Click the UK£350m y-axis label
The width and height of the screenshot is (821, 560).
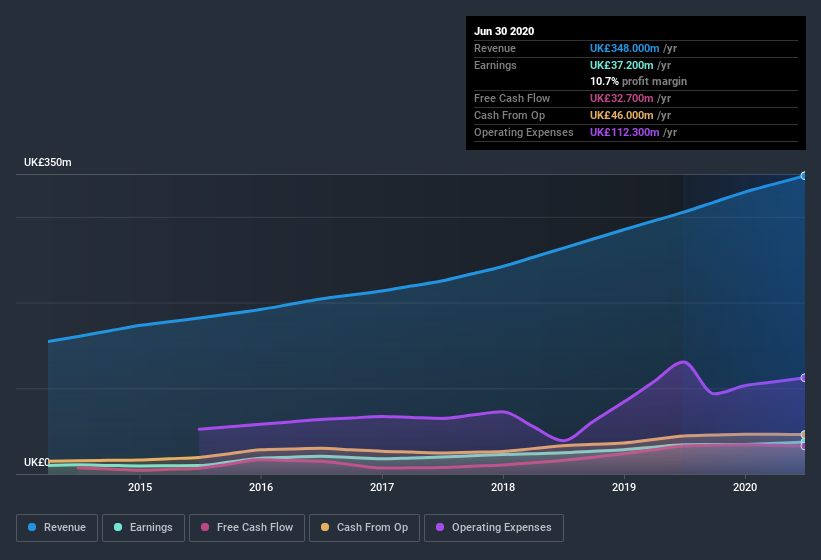[x=48, y=162]
